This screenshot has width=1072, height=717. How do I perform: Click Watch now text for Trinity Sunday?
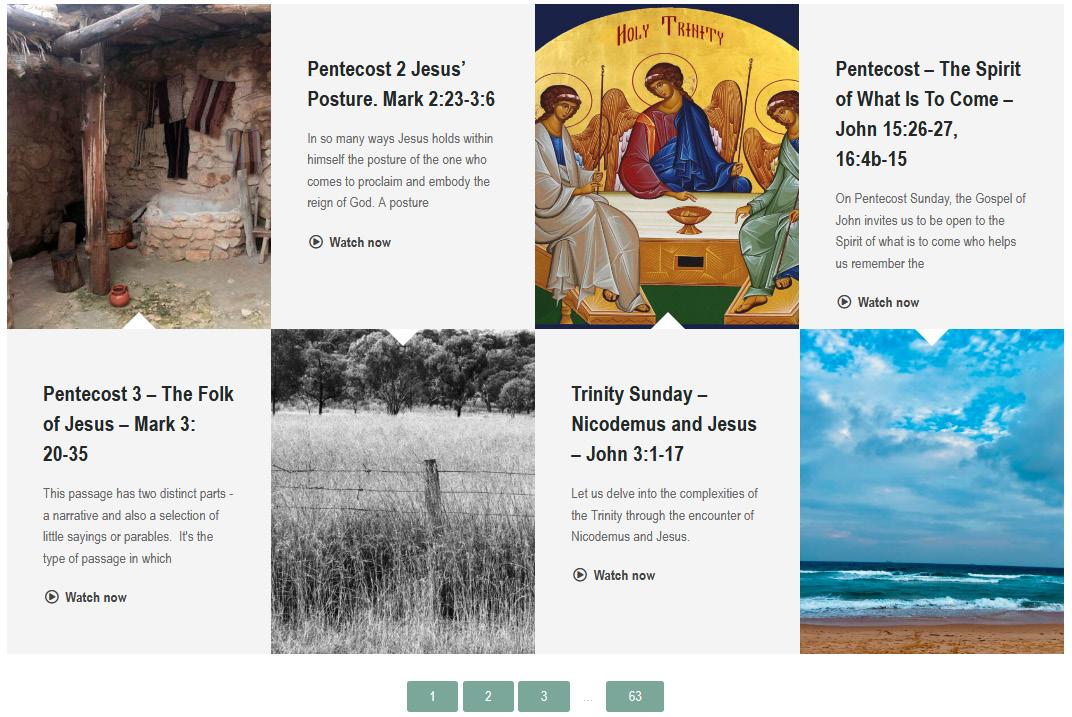[x=624, y=576]
